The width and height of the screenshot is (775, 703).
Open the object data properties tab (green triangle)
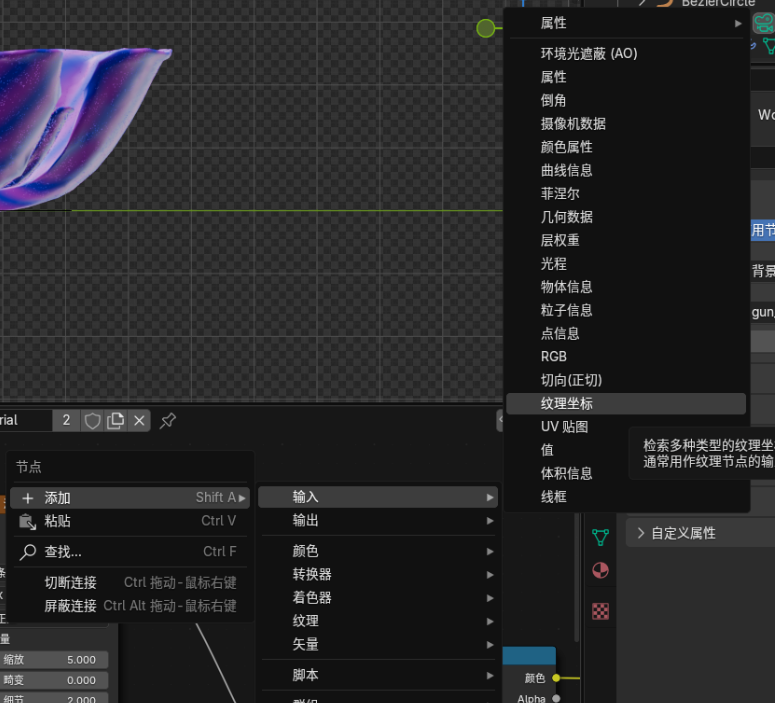coord(600,537)
